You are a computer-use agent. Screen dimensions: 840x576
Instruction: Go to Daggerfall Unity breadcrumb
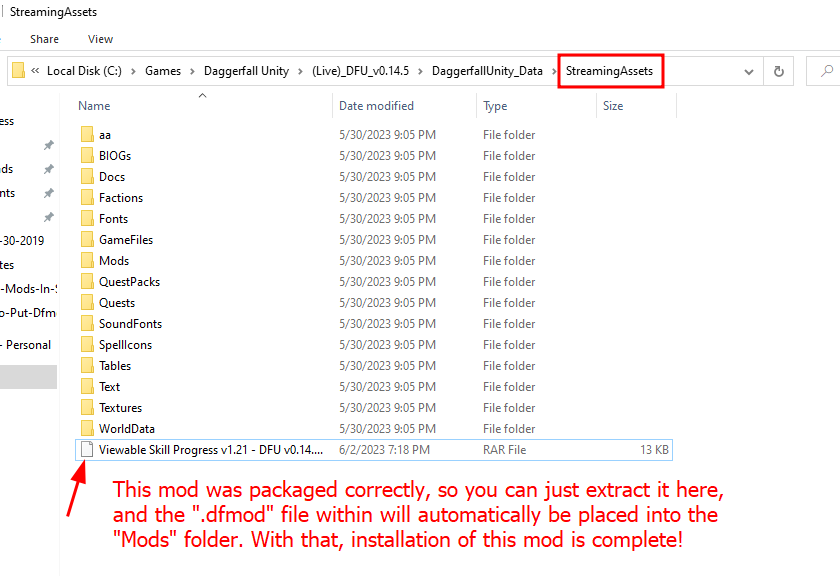(x=246, y=71)
